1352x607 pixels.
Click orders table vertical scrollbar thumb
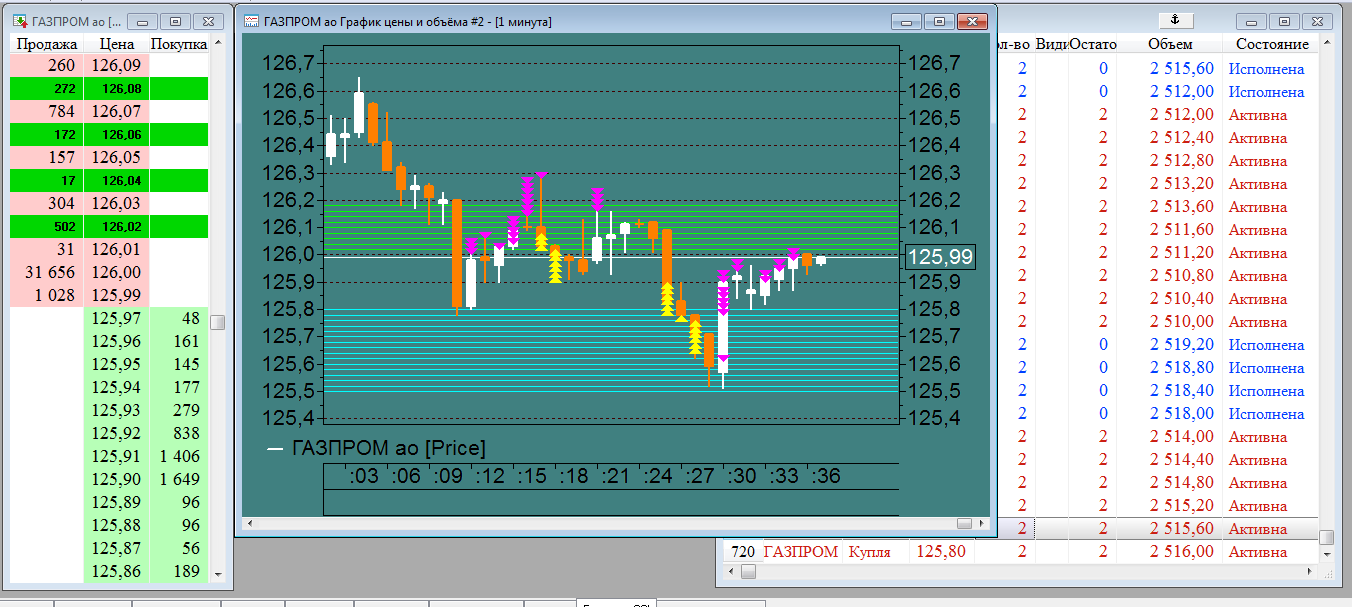[1326, 538]
